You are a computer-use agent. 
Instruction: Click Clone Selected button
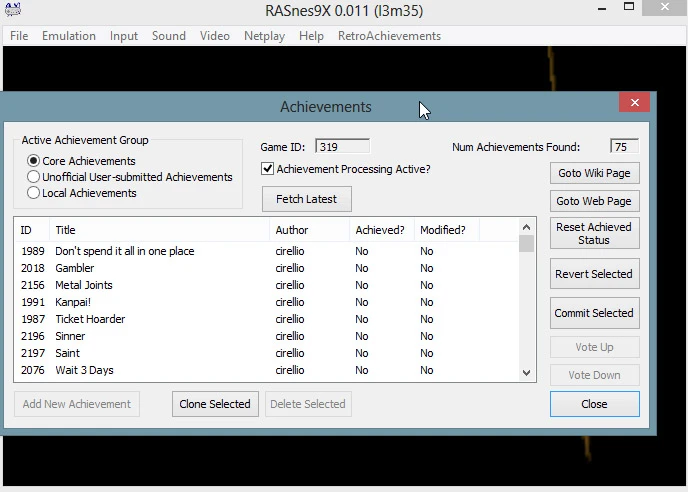[215, 404]
